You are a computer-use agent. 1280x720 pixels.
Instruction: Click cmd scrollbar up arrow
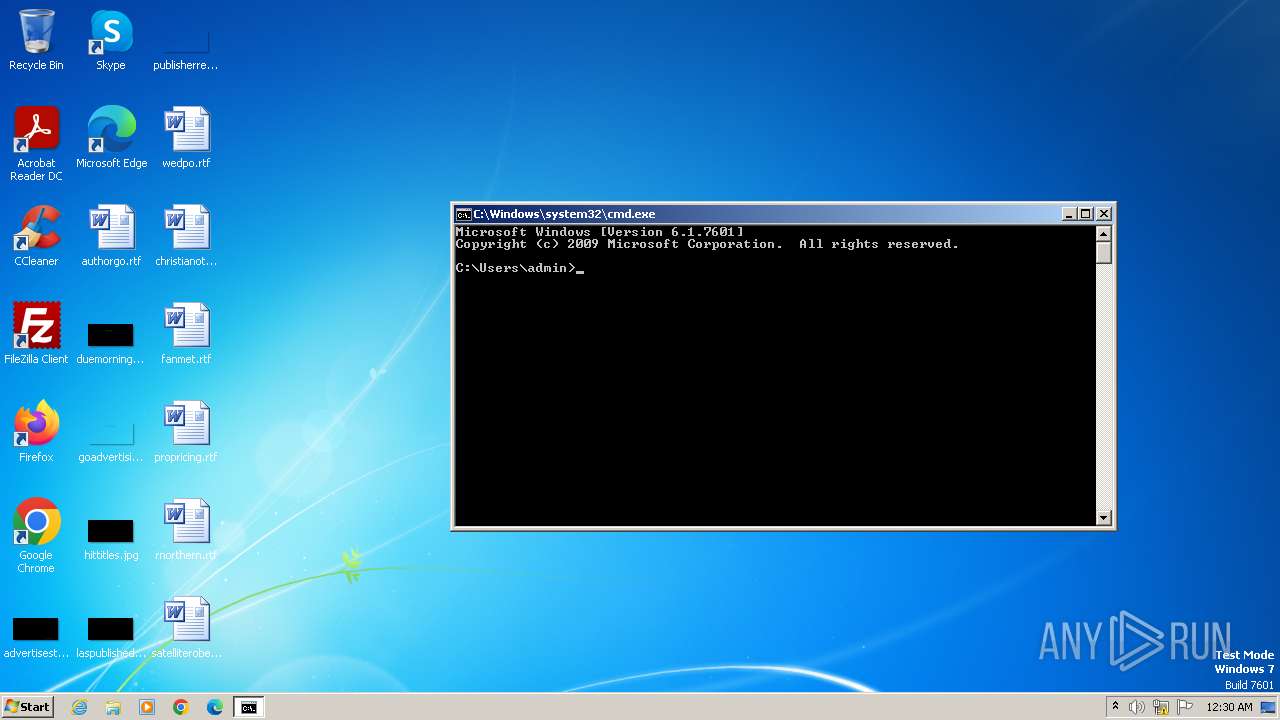click(1104, 234)
